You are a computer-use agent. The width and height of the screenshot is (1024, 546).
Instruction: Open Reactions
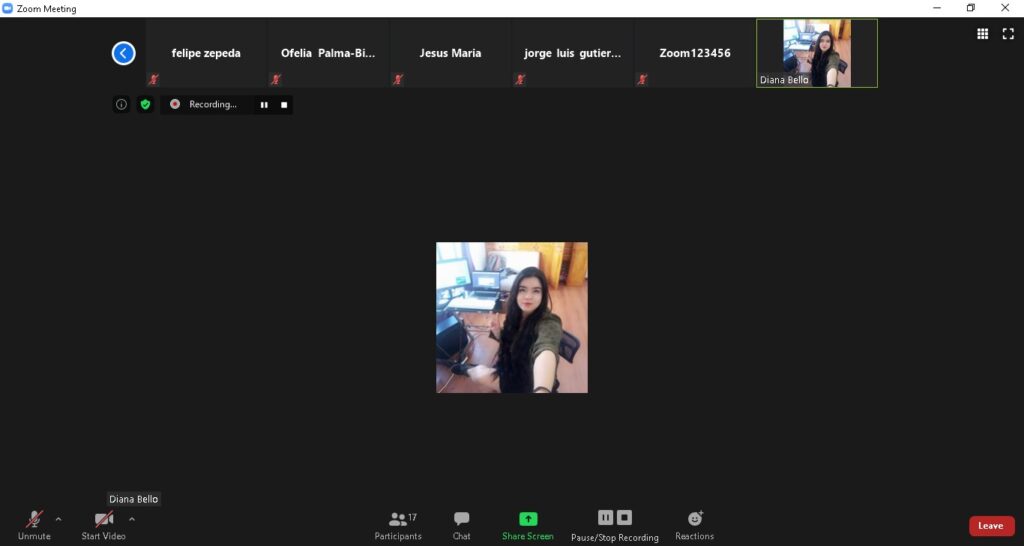[694, 526]
